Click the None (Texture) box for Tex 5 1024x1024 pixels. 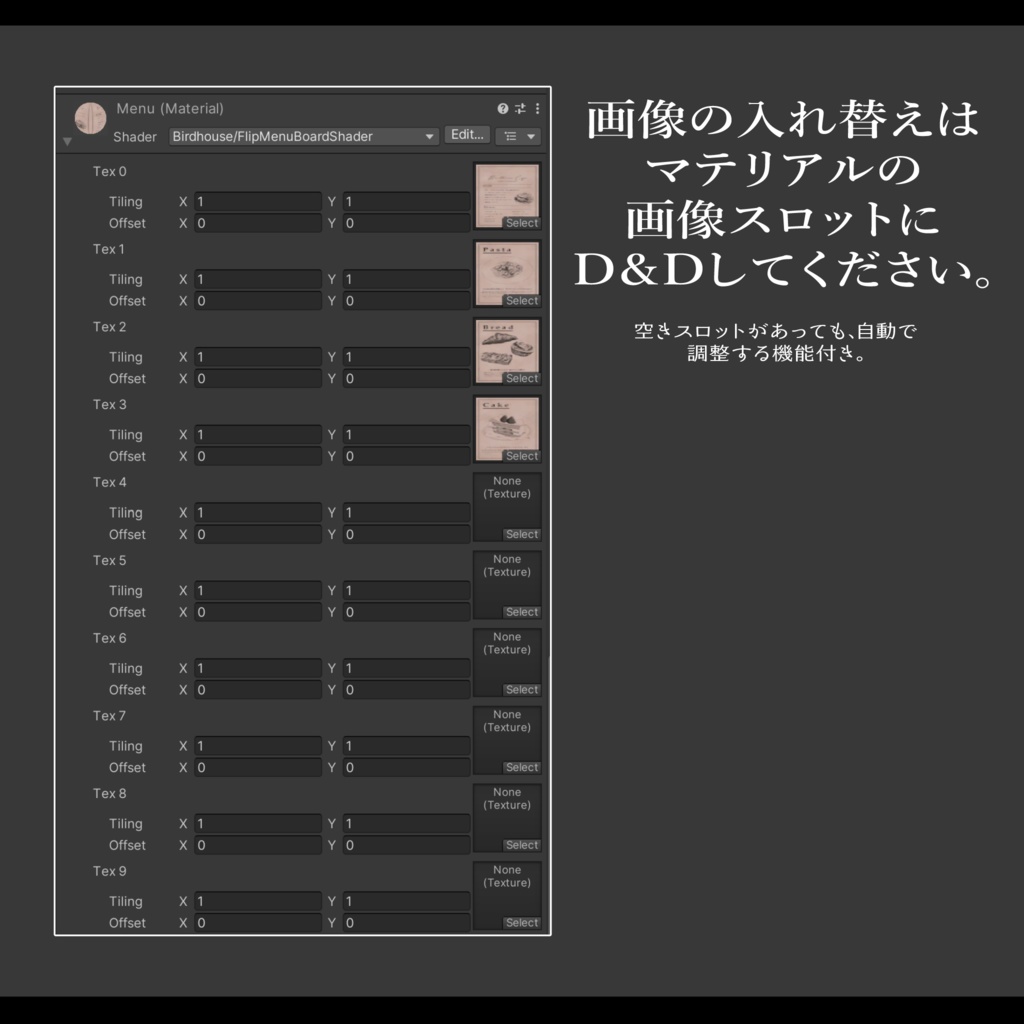click(x=507, y=584)
